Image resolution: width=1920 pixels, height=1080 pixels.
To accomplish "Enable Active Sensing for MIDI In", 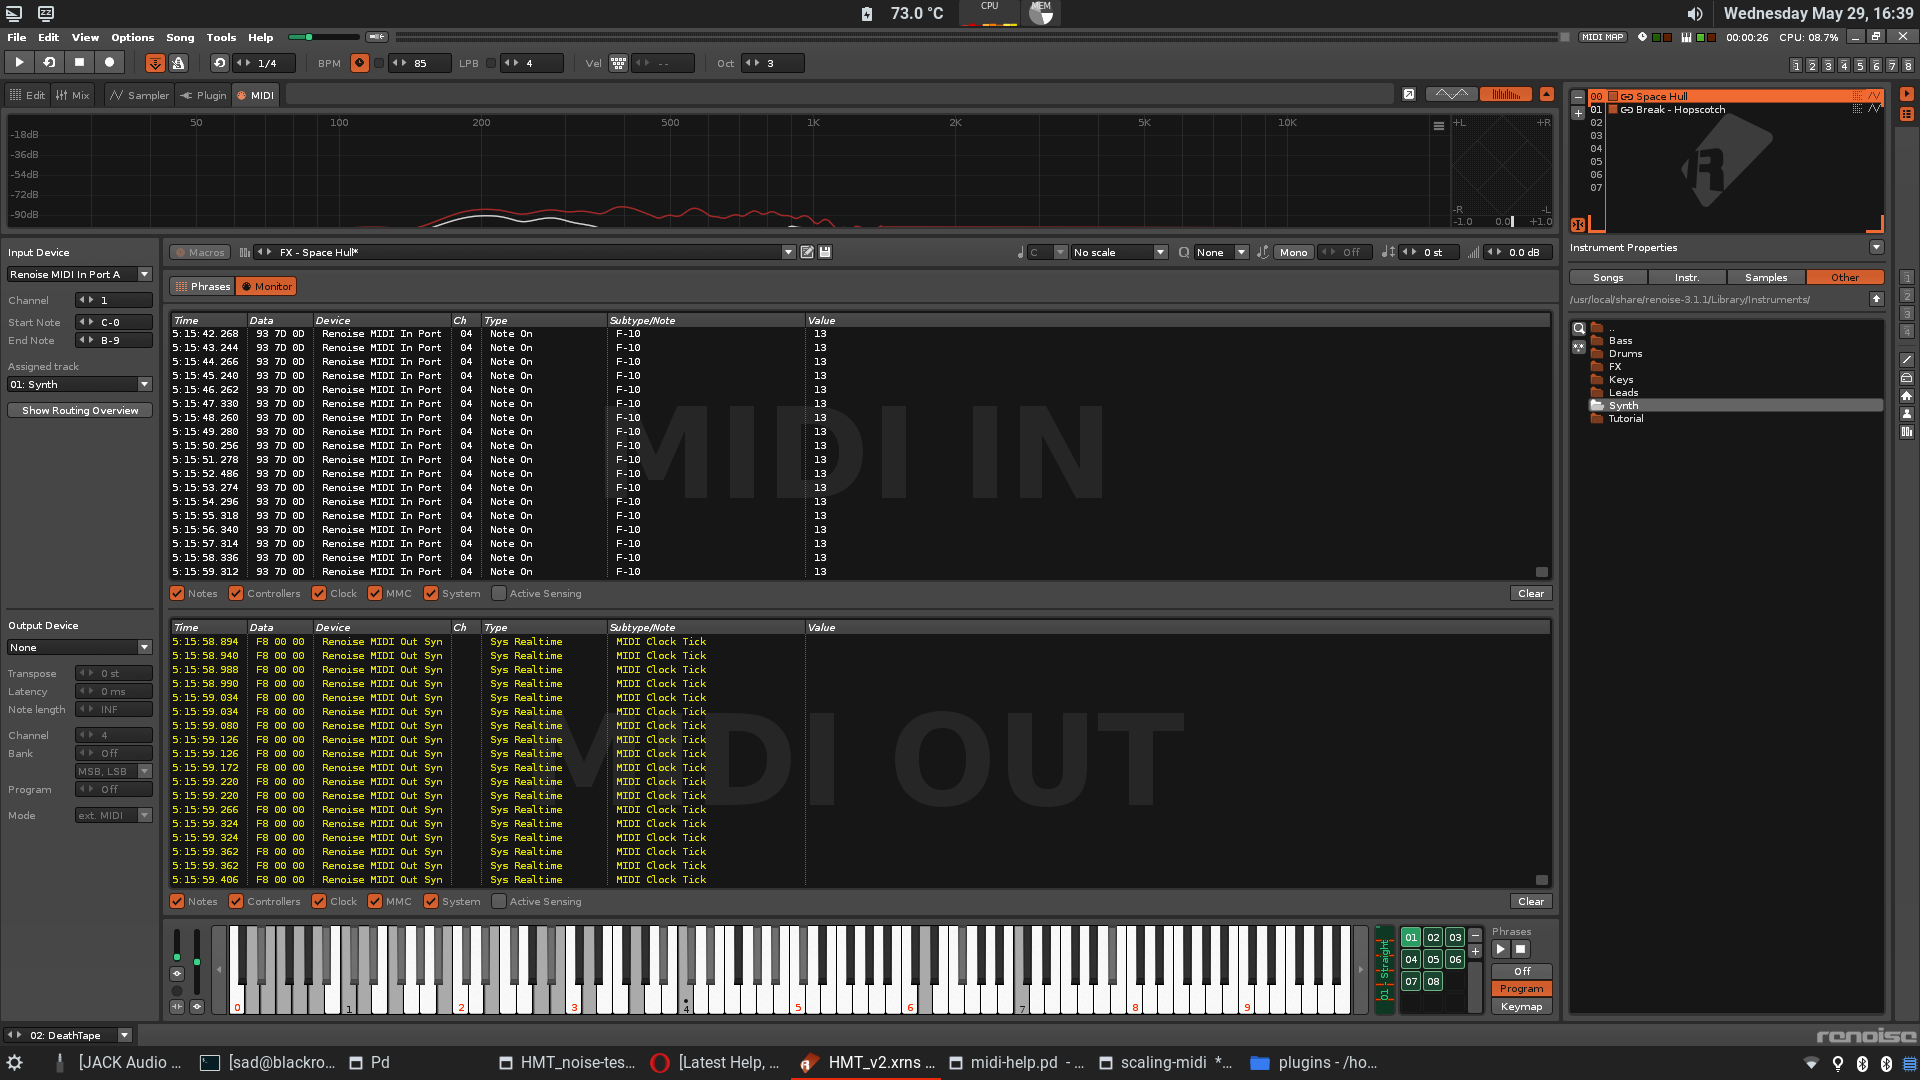I will pyautogui.click(x=499, y=593).
